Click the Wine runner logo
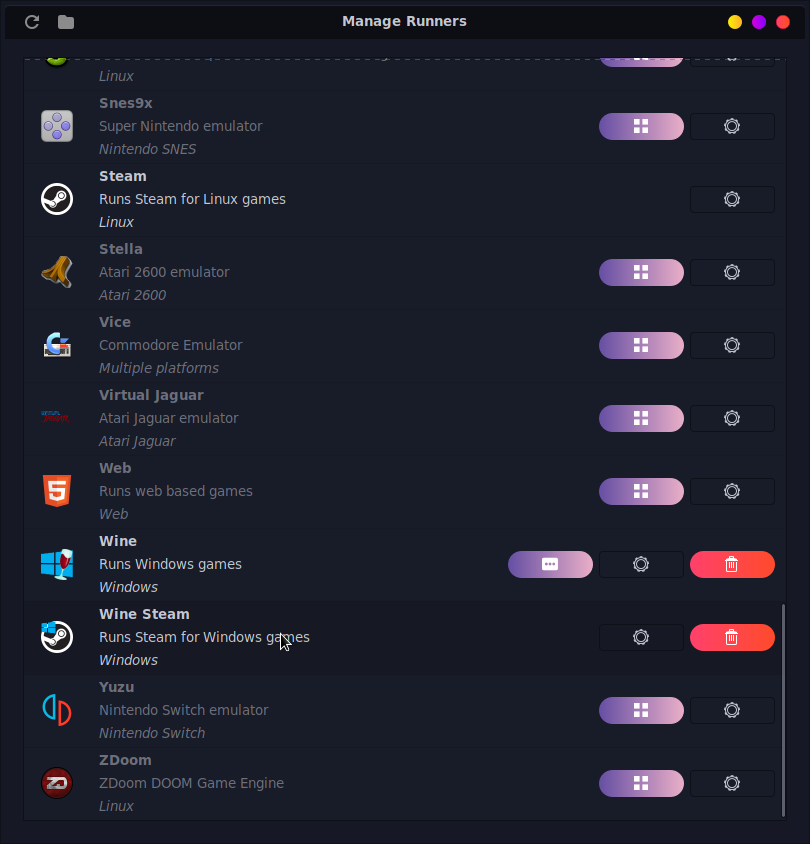The image size is (810, 844). pos(57,564)
